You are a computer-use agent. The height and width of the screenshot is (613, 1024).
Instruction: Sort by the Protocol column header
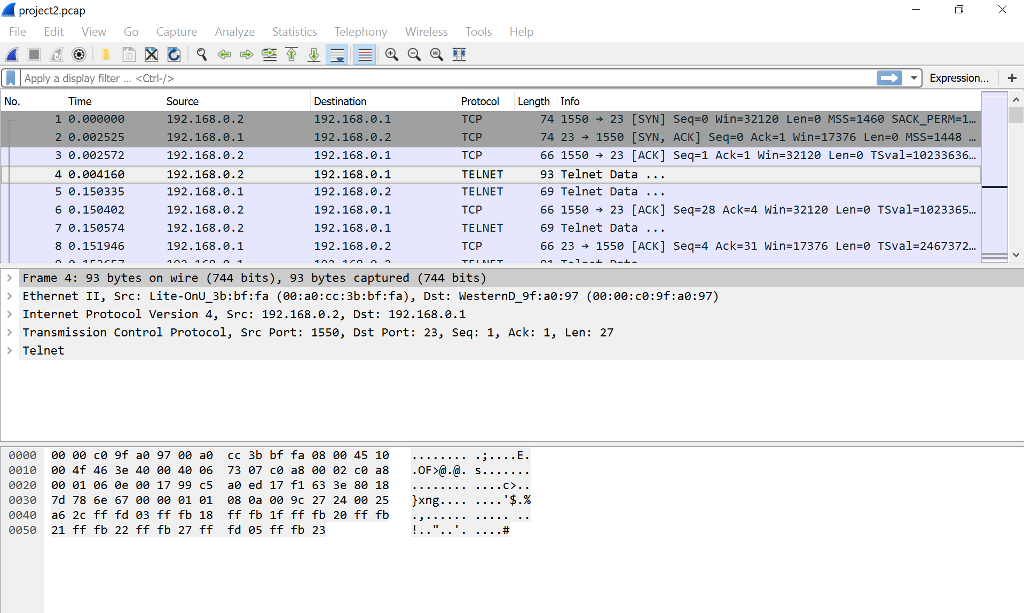point(486,101)
